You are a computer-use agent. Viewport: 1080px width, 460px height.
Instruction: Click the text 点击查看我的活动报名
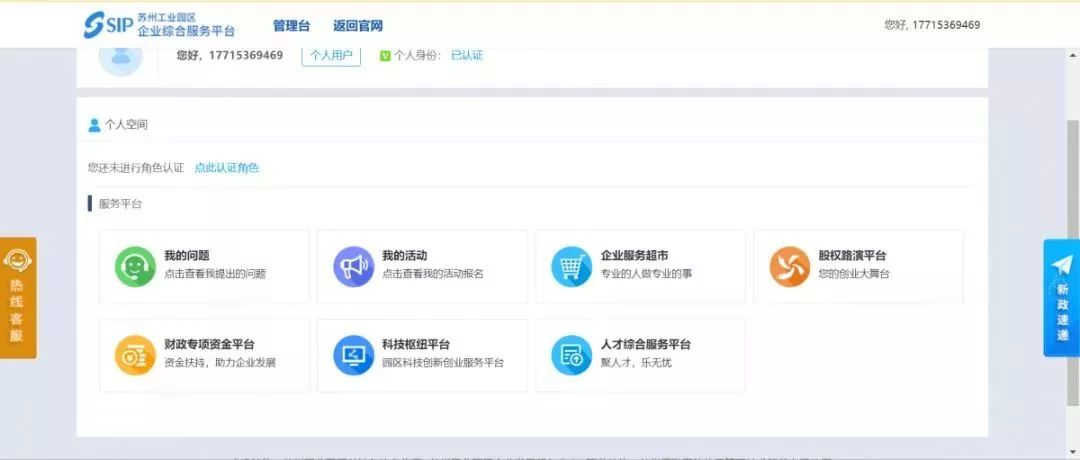(433, 274)
